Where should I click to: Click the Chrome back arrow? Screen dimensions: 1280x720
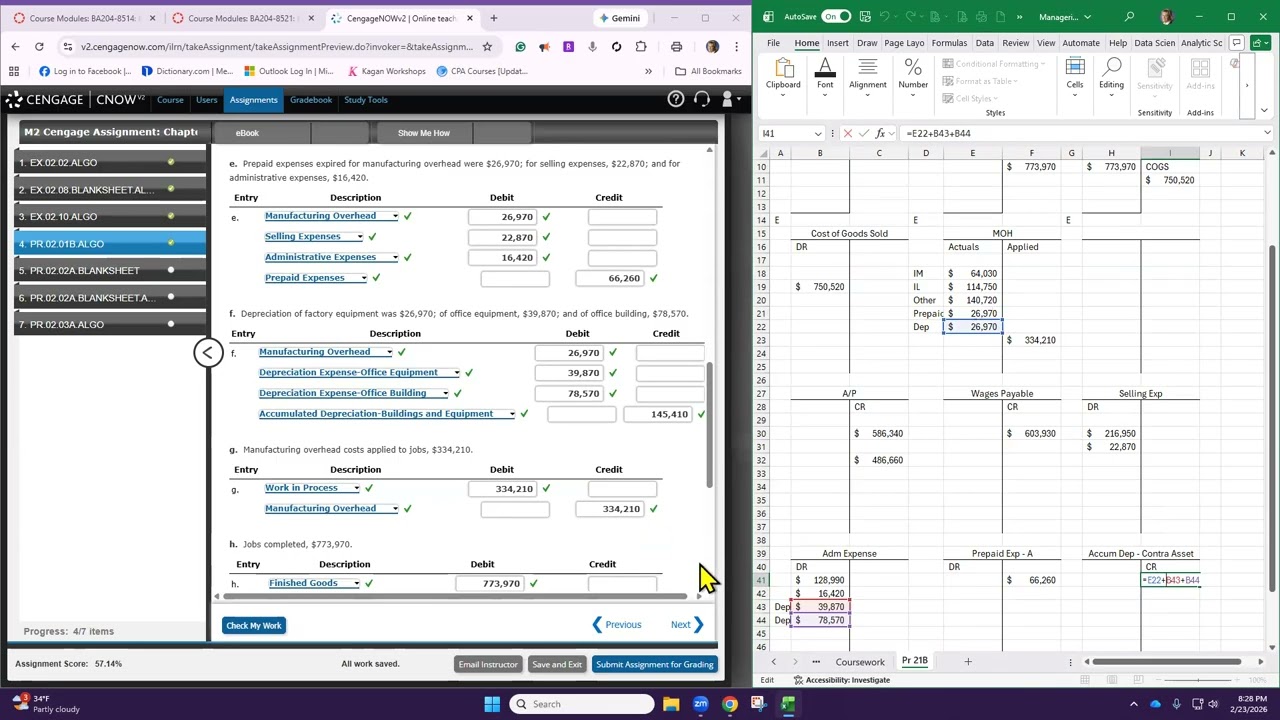pos(15,46)
